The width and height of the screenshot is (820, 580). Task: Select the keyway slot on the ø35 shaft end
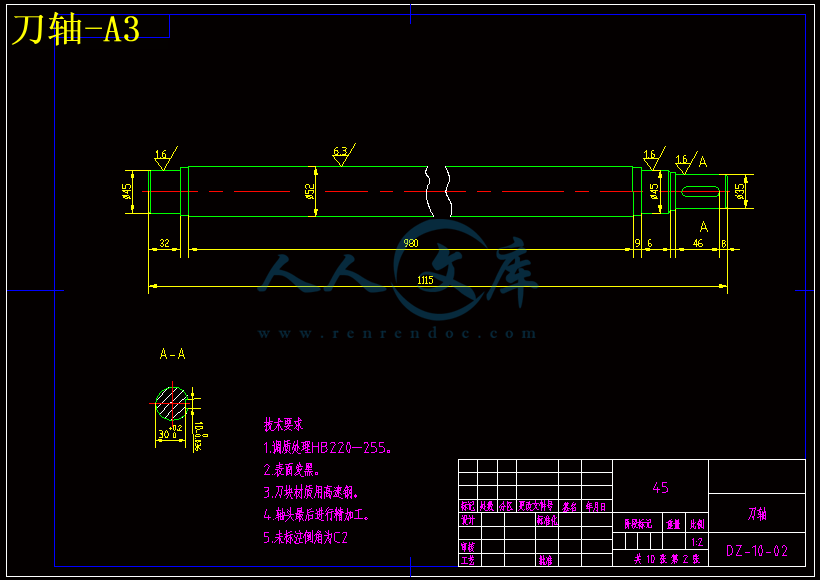point(700,191)
